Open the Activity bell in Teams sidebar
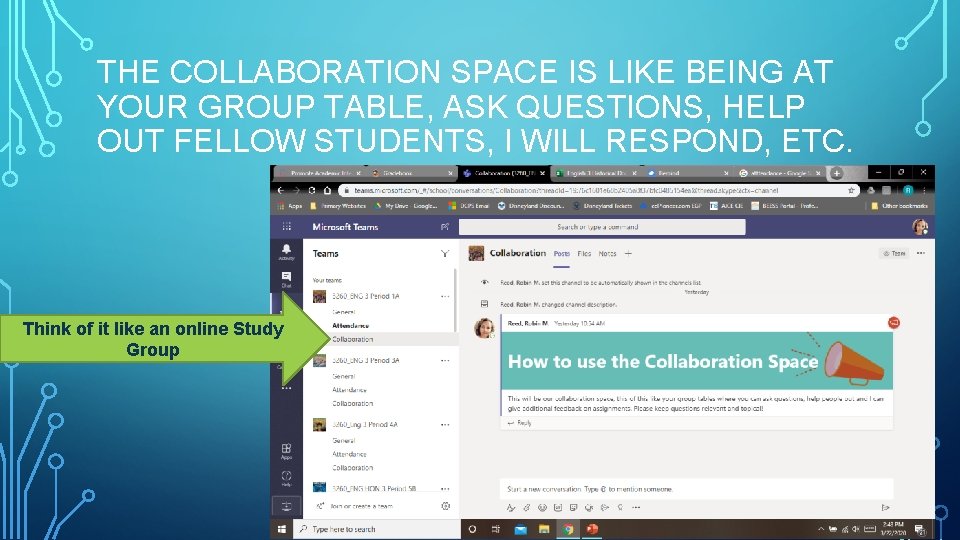 click(x=286, y=252)
